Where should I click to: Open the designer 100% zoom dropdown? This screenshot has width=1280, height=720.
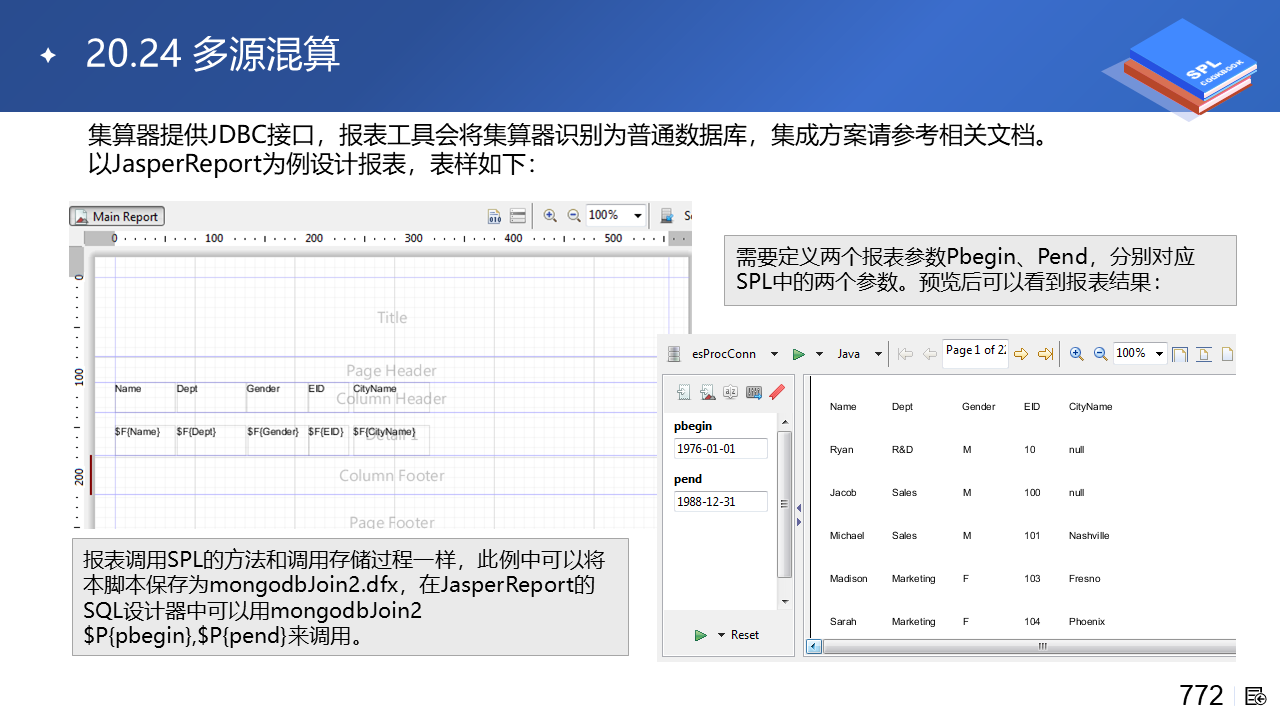pos(638,216)
